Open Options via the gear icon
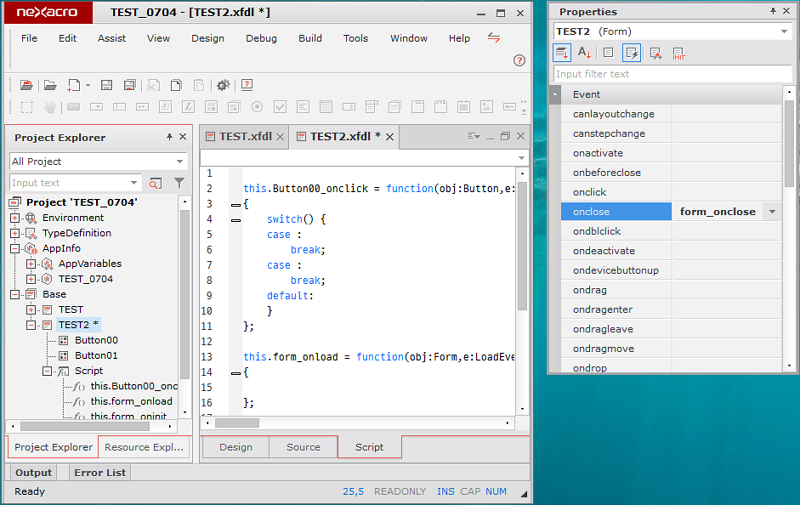 [x=223, y=85]
